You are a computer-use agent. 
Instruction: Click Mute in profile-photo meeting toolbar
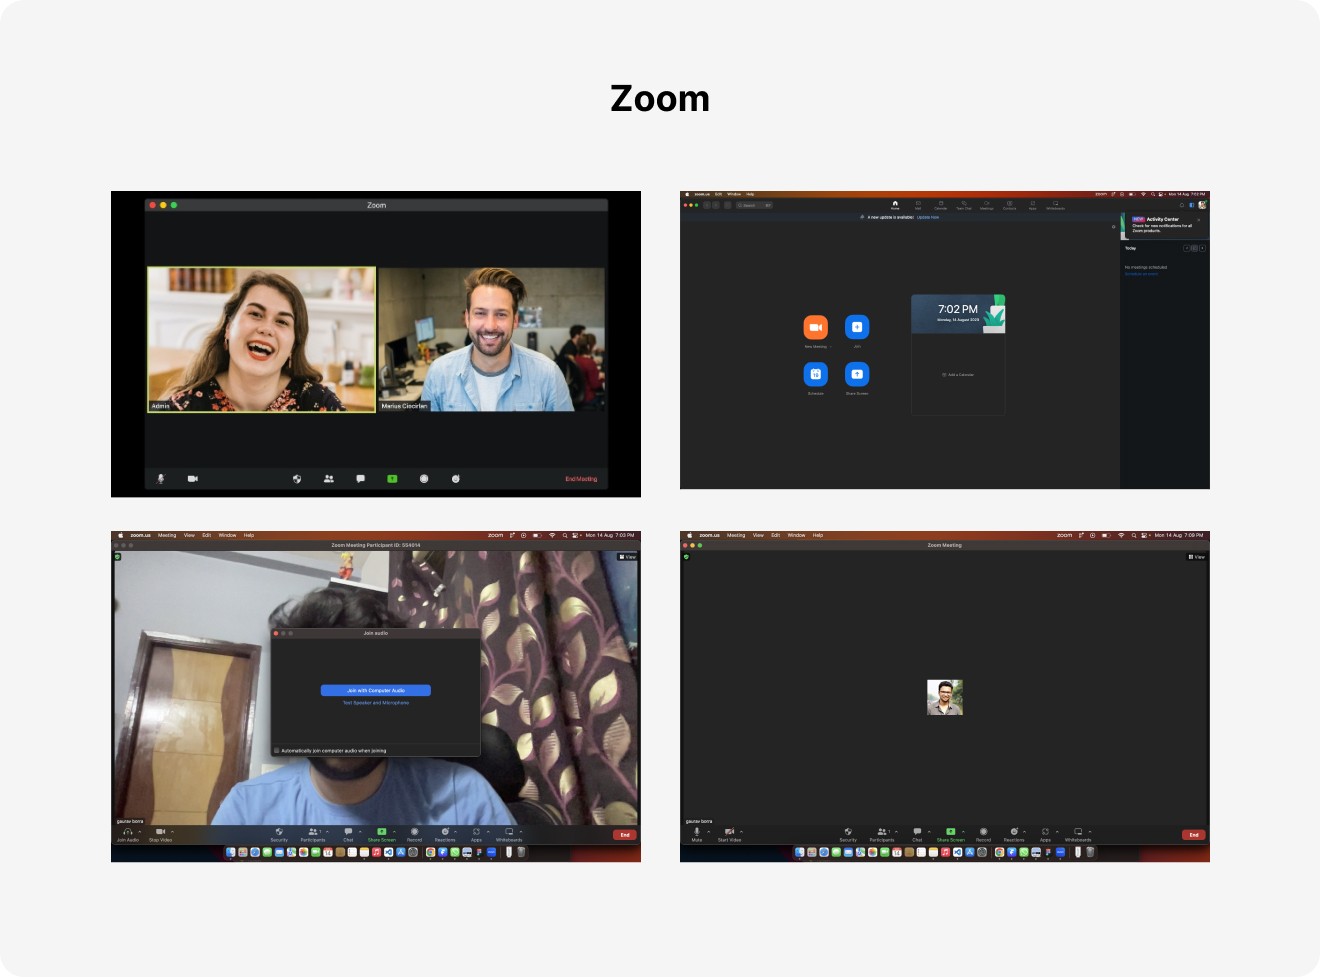697,834
